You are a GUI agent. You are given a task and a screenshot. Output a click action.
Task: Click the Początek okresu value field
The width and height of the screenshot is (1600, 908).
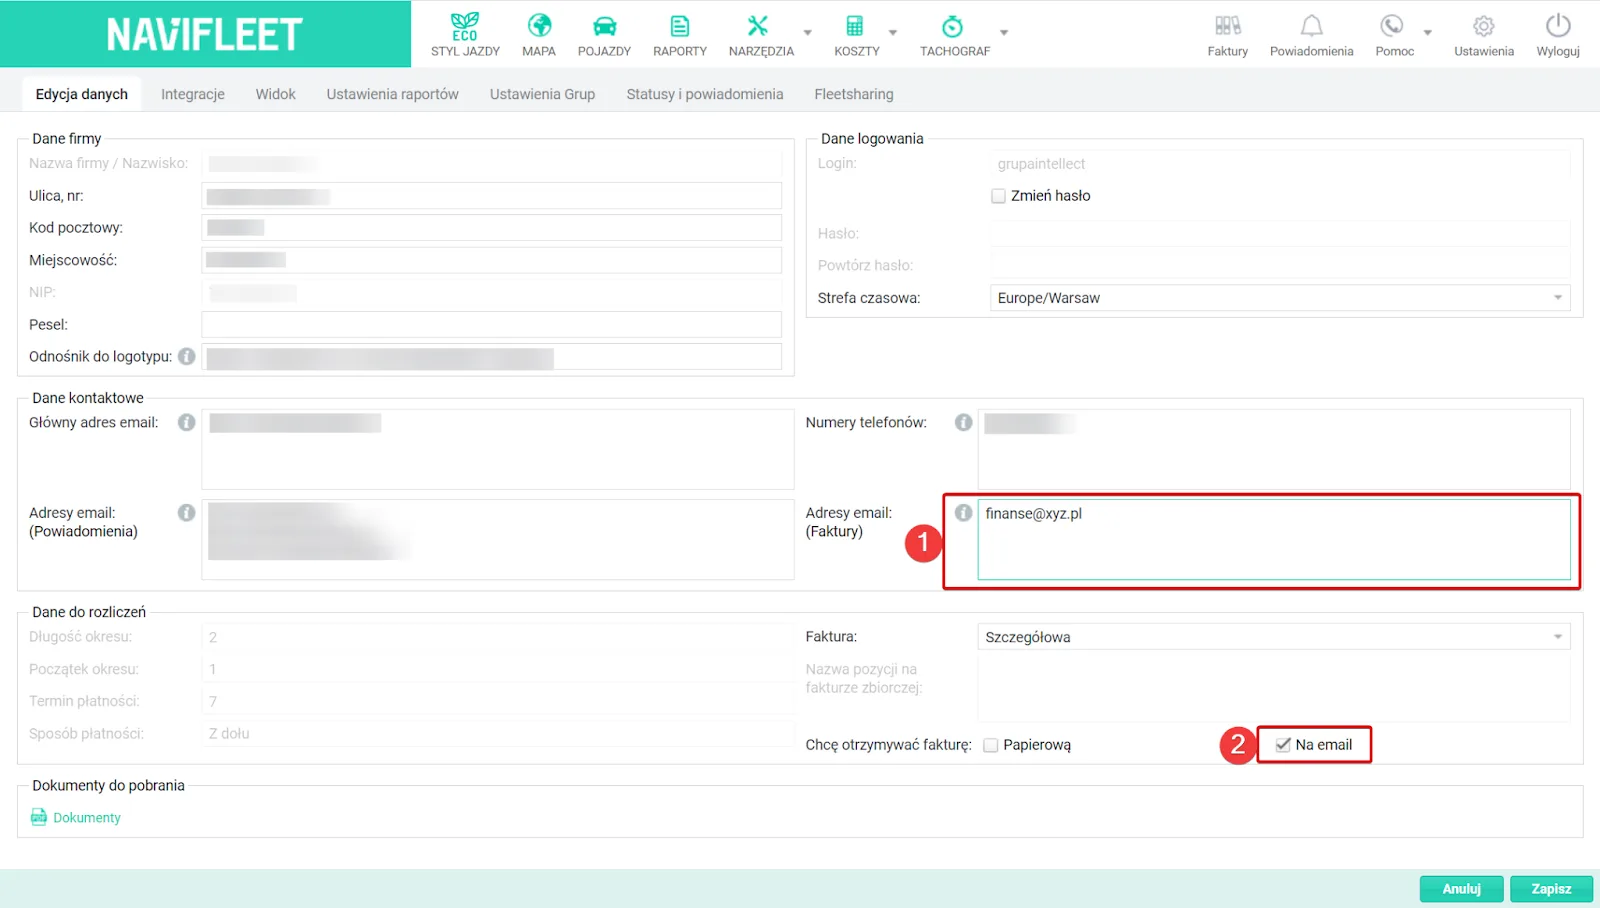point(498,670)
